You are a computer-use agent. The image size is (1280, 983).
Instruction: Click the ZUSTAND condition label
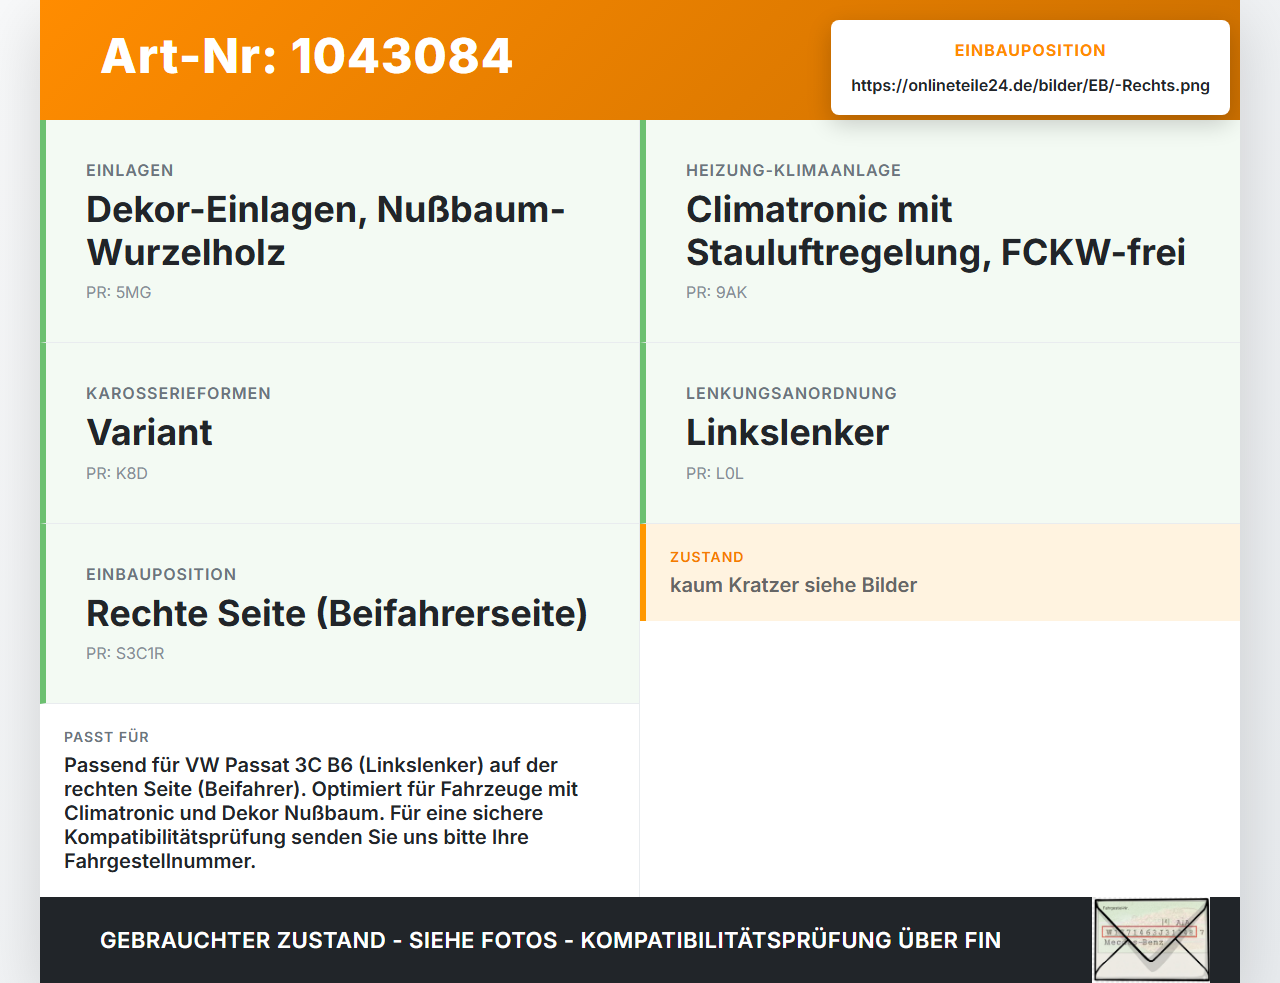707,557
